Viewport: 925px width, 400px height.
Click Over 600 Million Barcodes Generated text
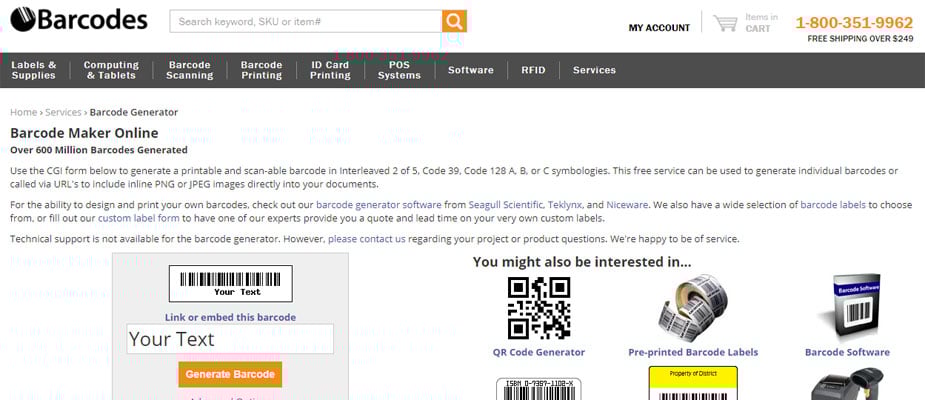click(99, 150)
